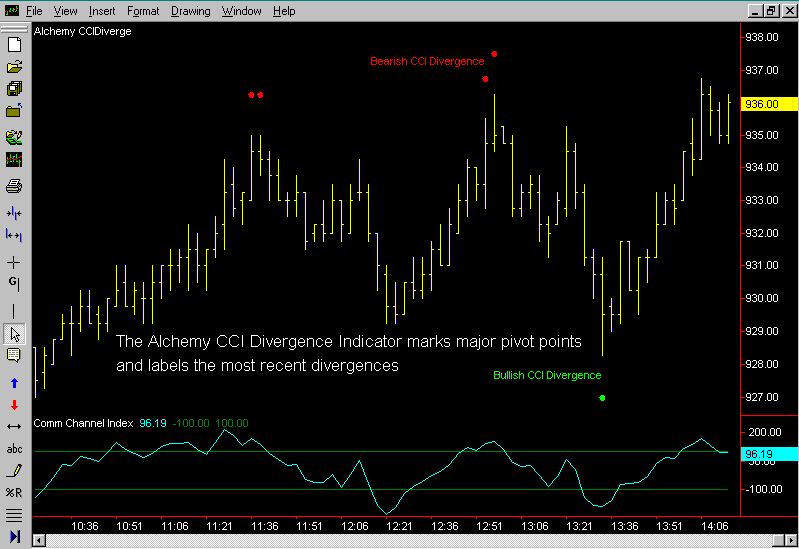This screenshot has width=799, height=549.
Task: Click the speech bubble comment tool
Action: click(14, 355)
